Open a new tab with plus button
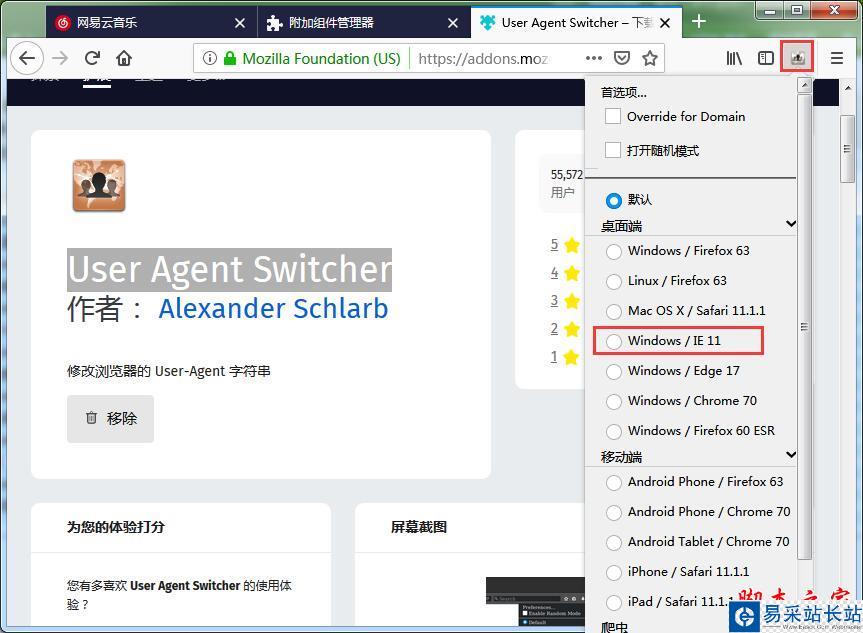 (x=698, y=21)
